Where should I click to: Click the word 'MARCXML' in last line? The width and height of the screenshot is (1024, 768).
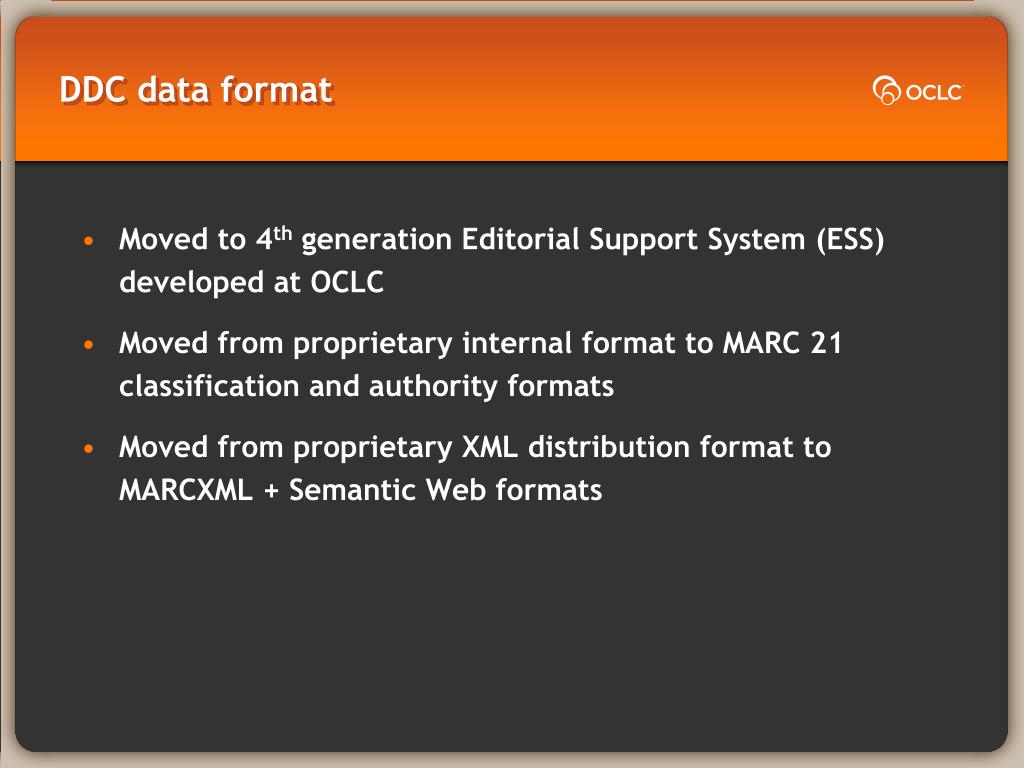pos(186,490)
